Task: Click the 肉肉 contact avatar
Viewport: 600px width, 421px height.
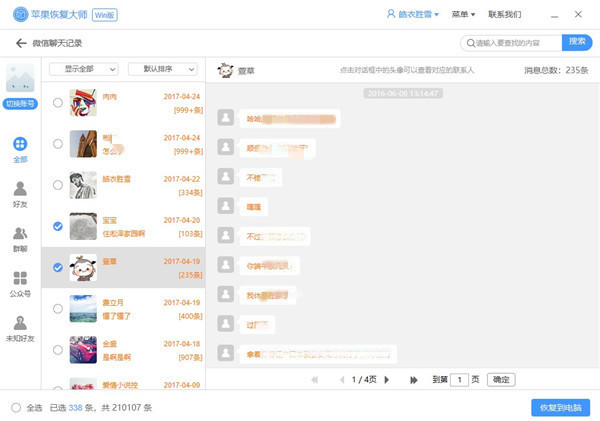Action: tap(83, 103)
